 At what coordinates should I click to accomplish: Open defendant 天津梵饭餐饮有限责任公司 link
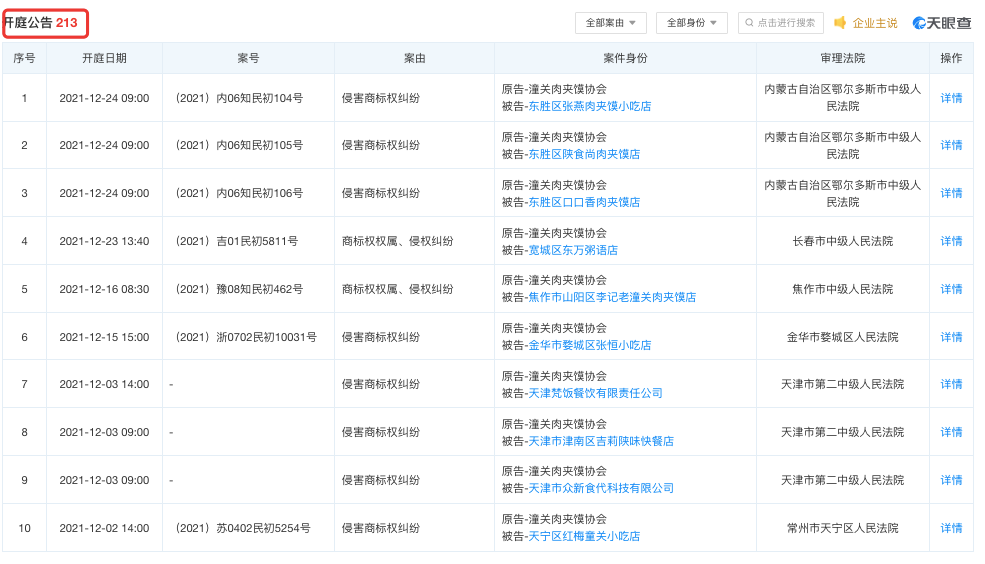[x=595, y=393]
